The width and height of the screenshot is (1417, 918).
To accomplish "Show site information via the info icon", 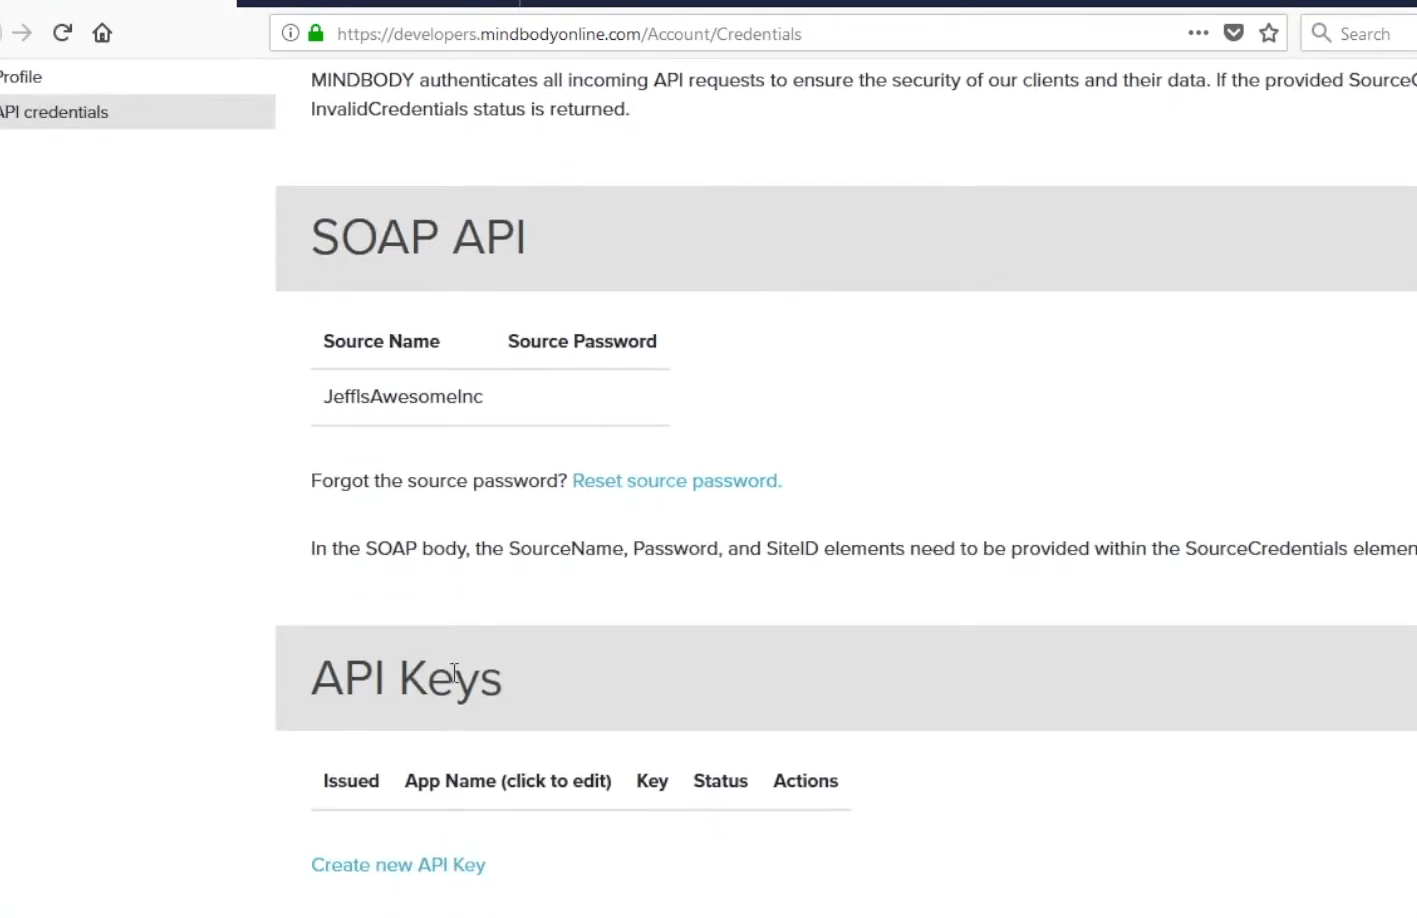I will (x=290, y=33).
